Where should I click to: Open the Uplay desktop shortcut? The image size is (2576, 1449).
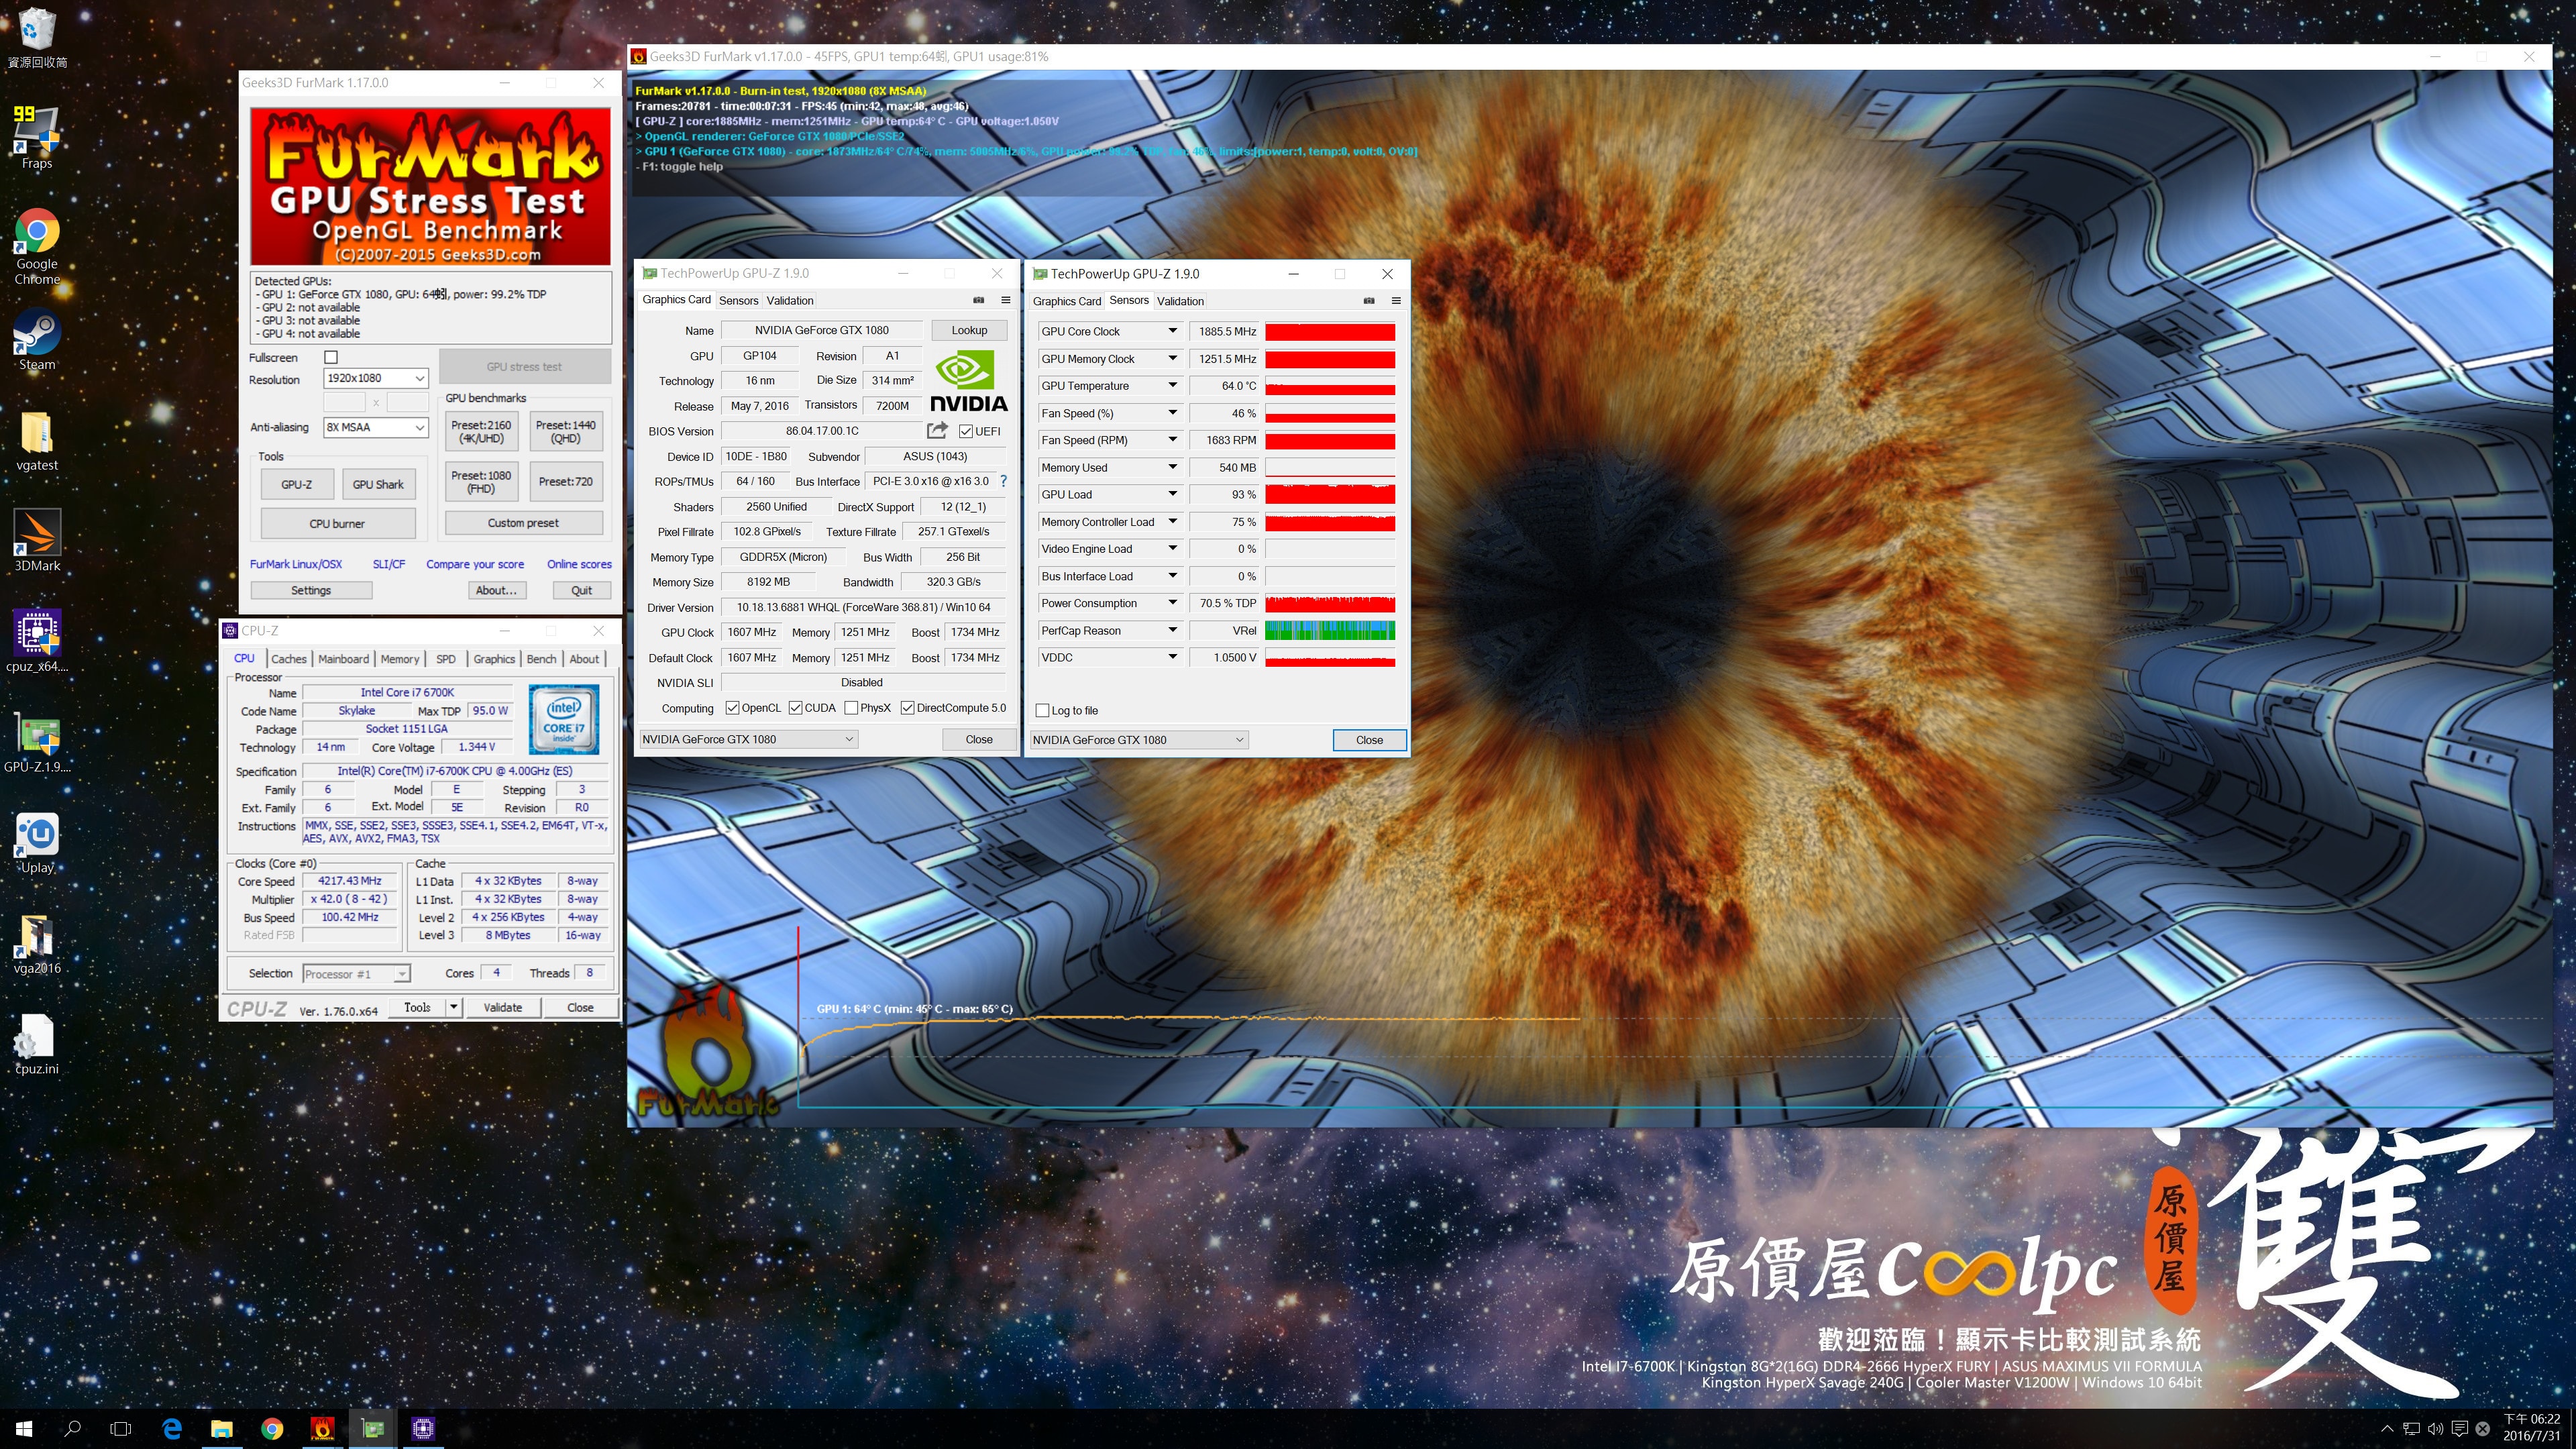click(37, 843)
